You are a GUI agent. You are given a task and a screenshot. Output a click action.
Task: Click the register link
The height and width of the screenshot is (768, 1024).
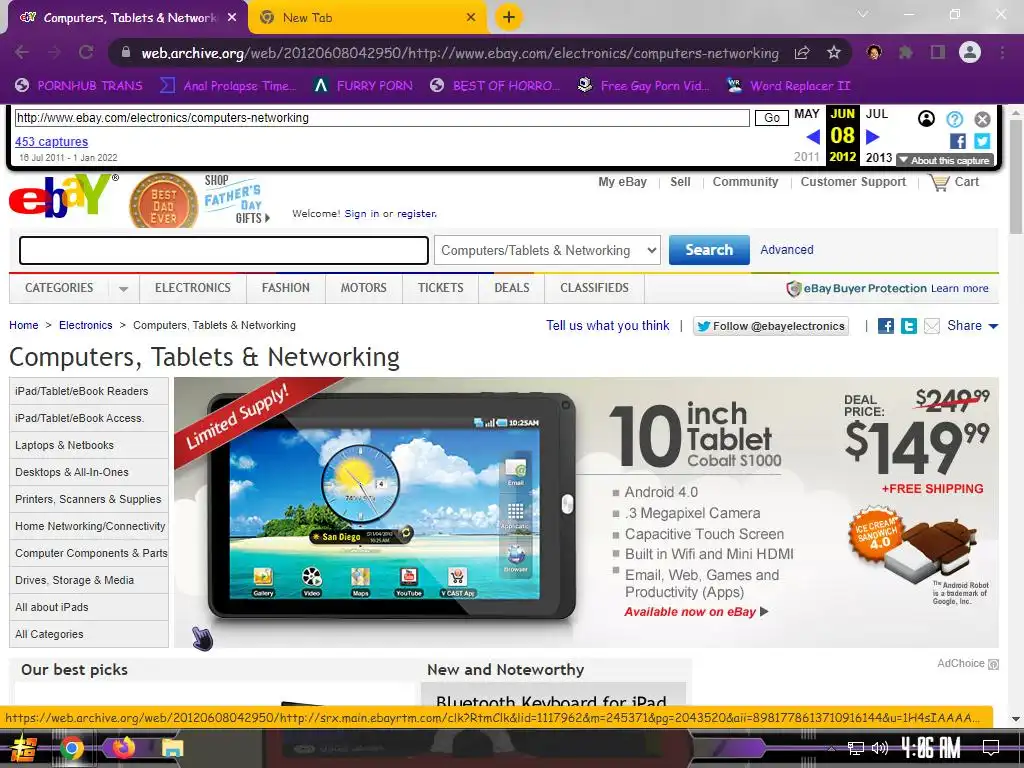(417, 214)
